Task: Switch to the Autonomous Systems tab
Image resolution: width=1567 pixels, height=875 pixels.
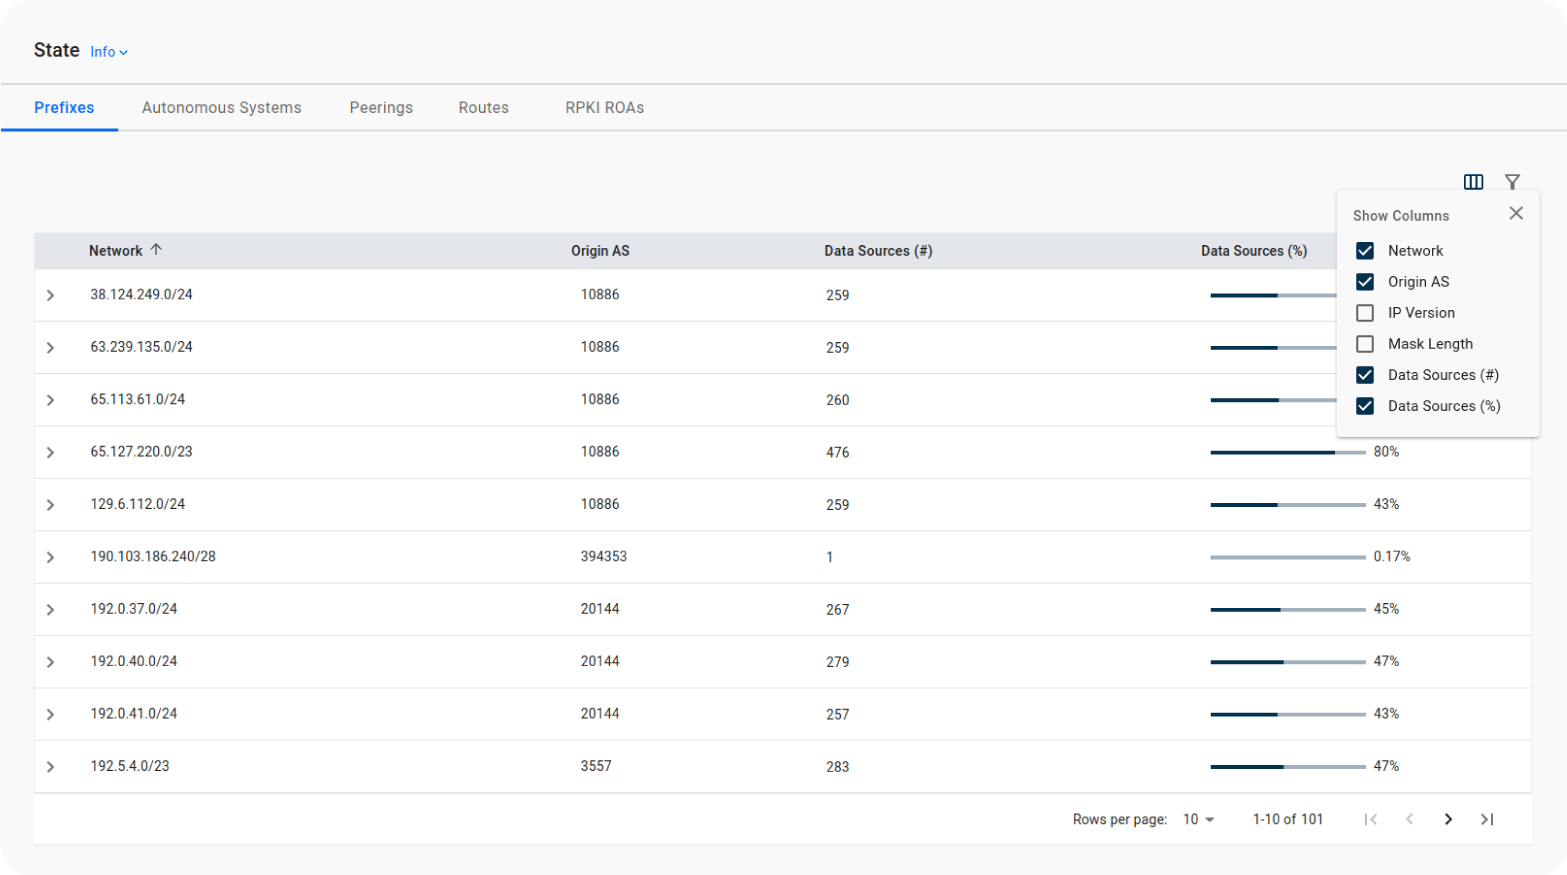Action: 221,108
